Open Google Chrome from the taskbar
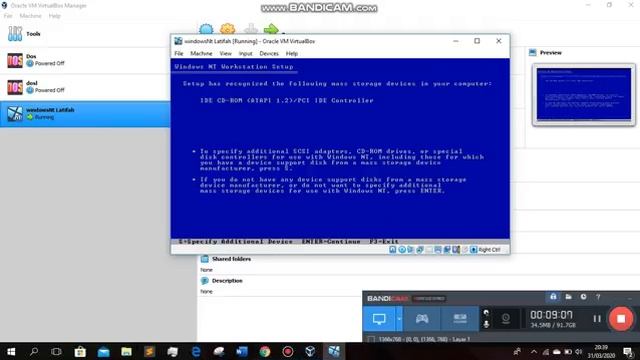640x360 pixels. [264, 351]
